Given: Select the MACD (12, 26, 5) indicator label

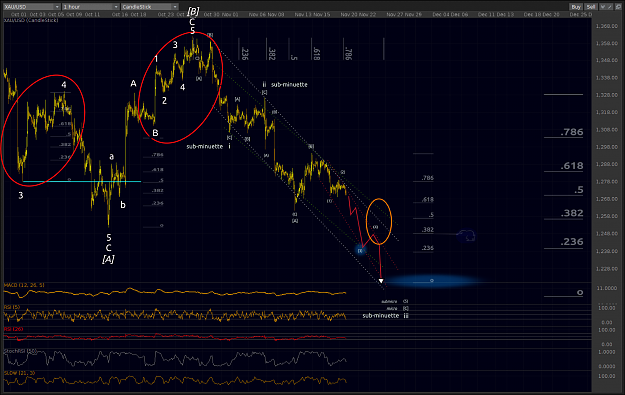Looking at the screenshot, I should click(x=24, y=285).
